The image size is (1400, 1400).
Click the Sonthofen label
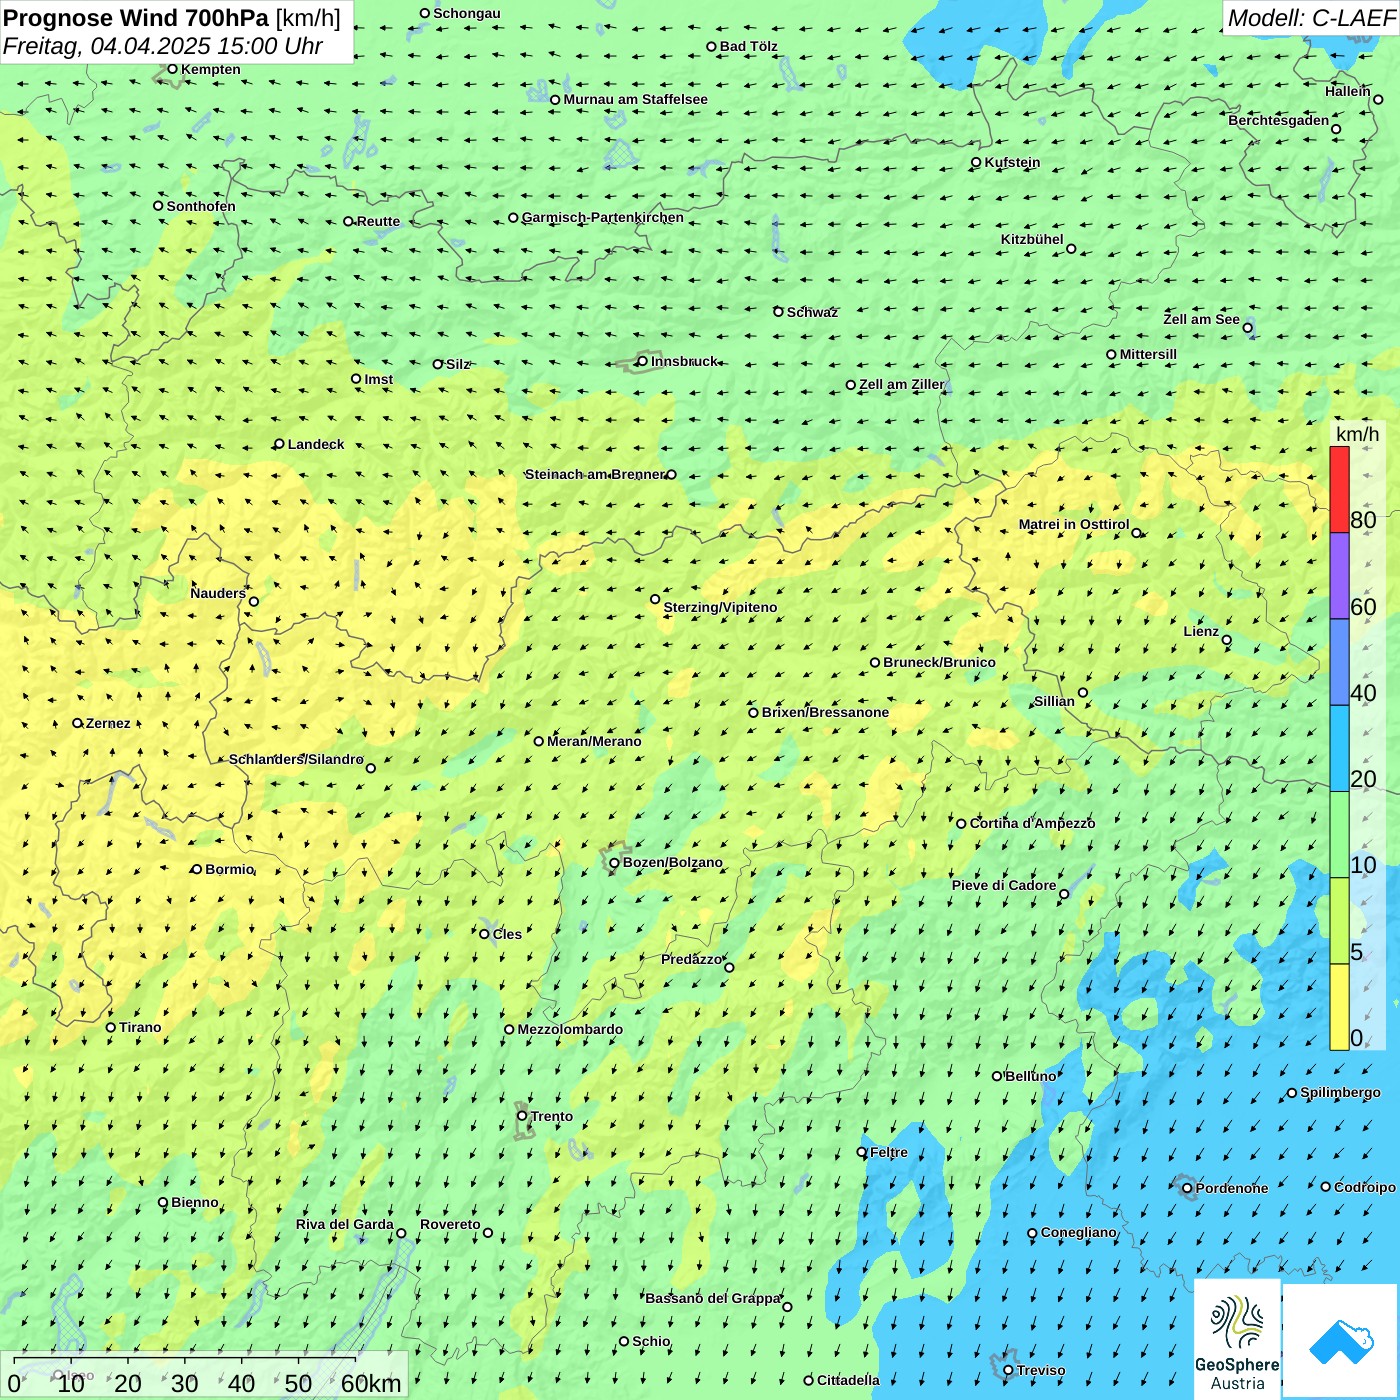(x=201, y=206)
